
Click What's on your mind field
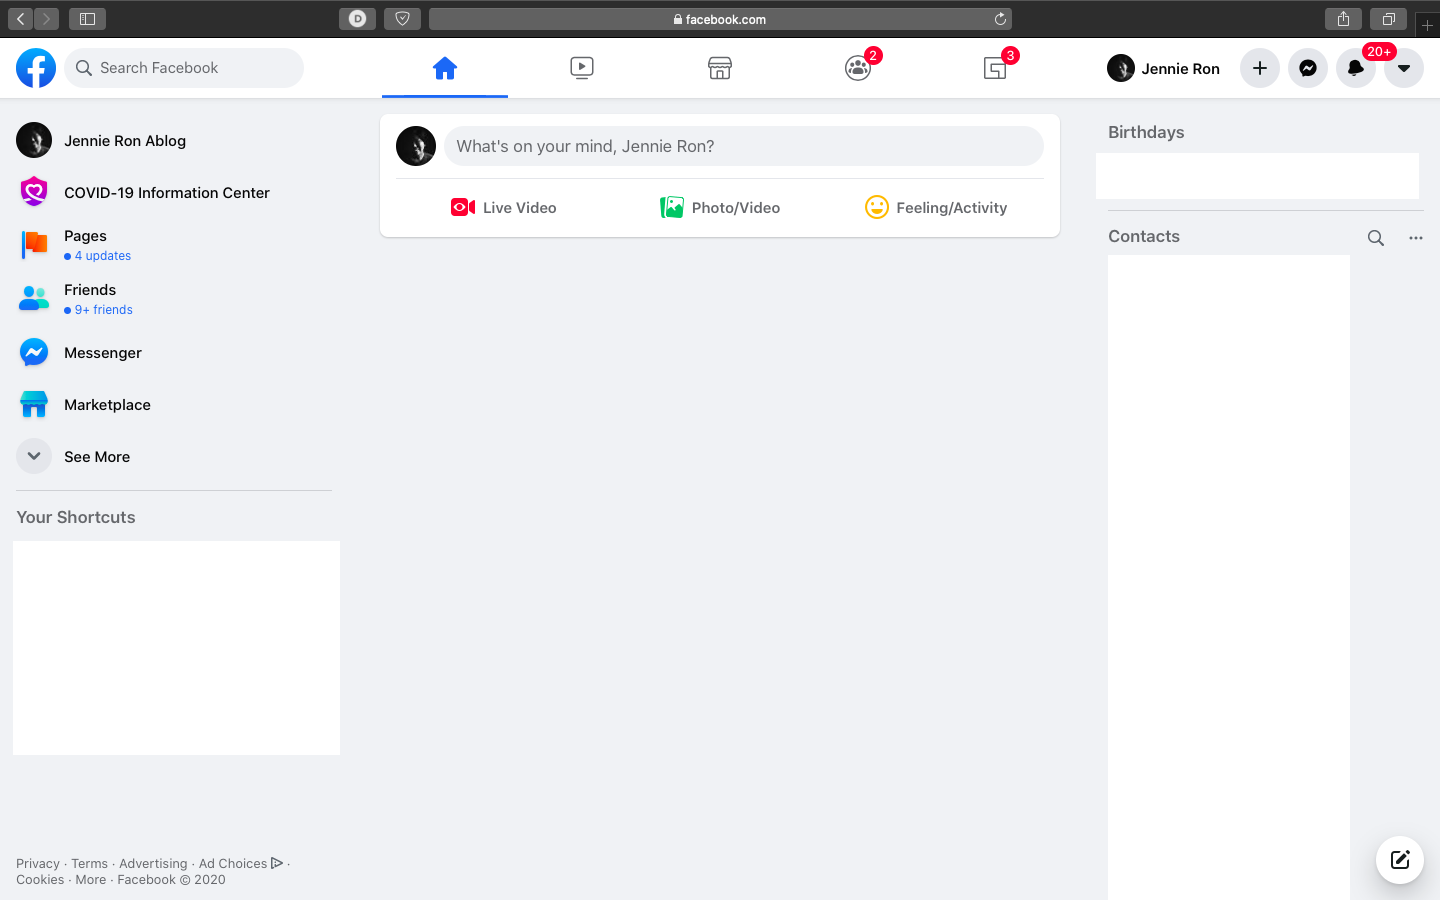pos(744,146)
